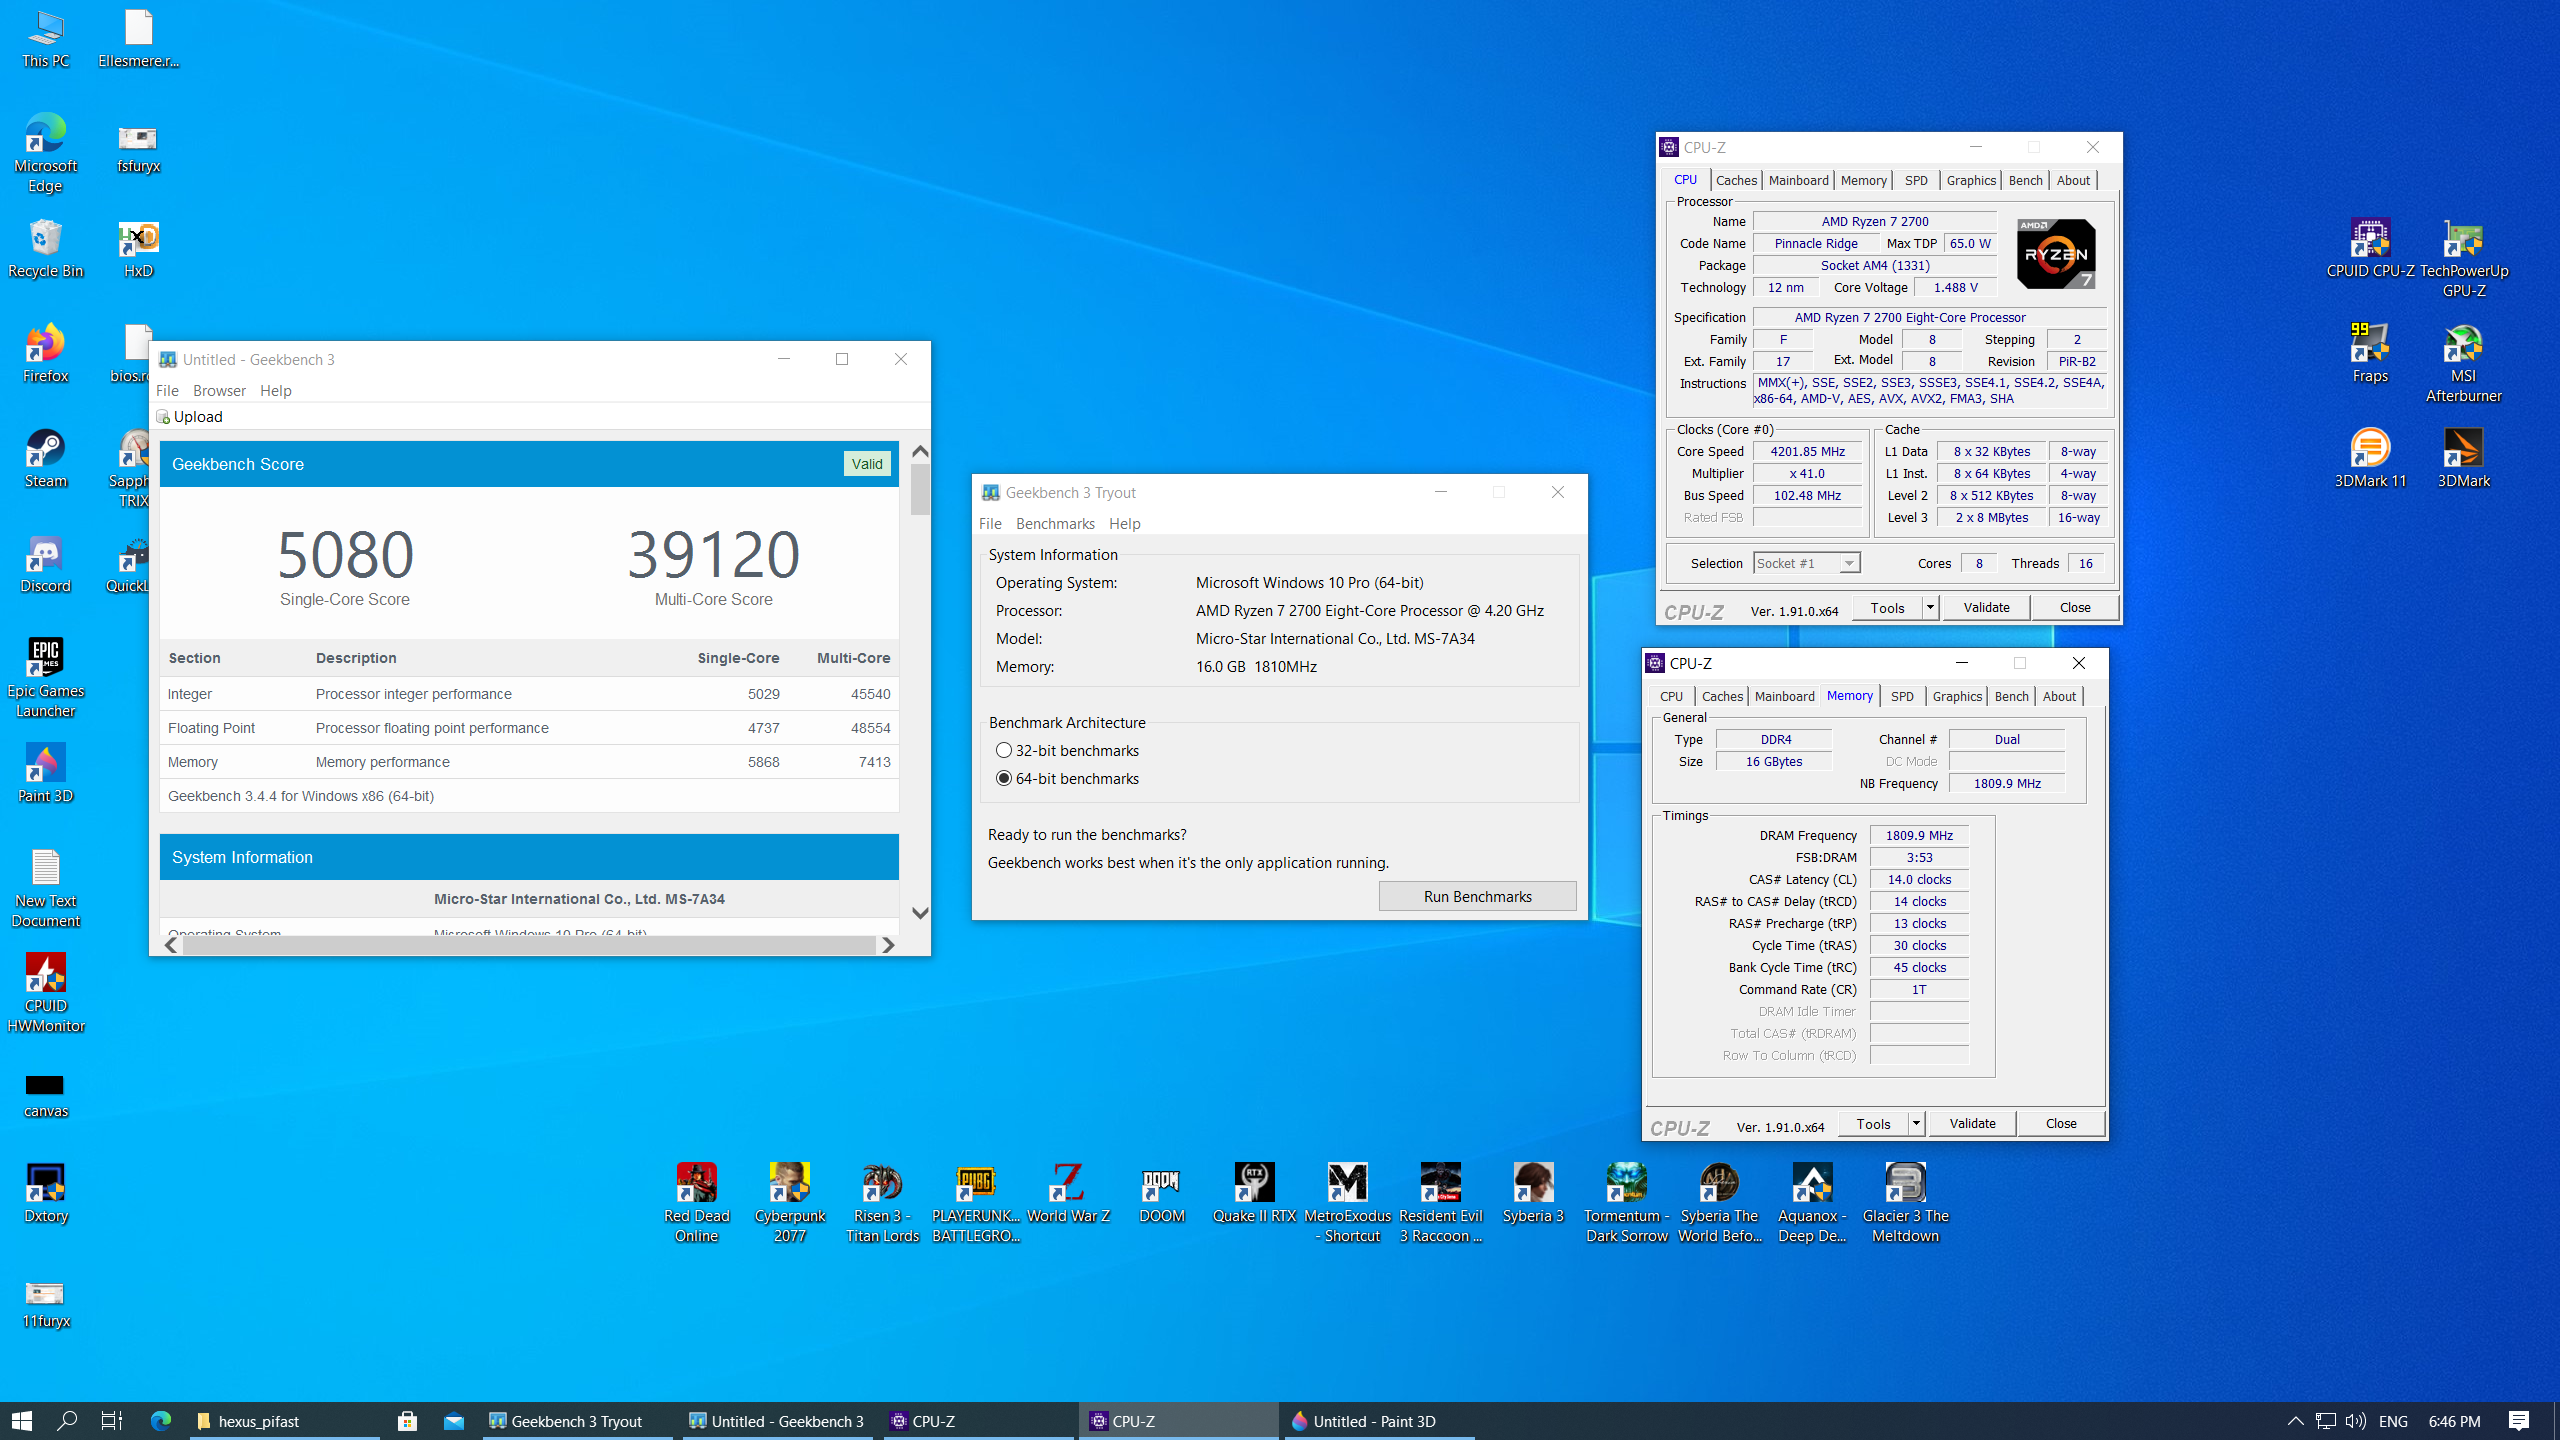Open the volume control in system tray
Screen dimensions: 2560x1440
2355,1421
